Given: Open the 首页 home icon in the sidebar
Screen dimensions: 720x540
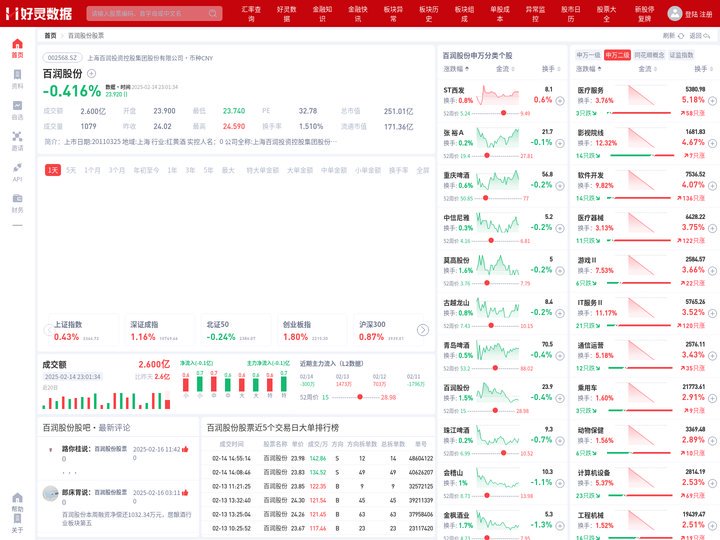Looking at the screenshot, I should click(x=17, y=44).
